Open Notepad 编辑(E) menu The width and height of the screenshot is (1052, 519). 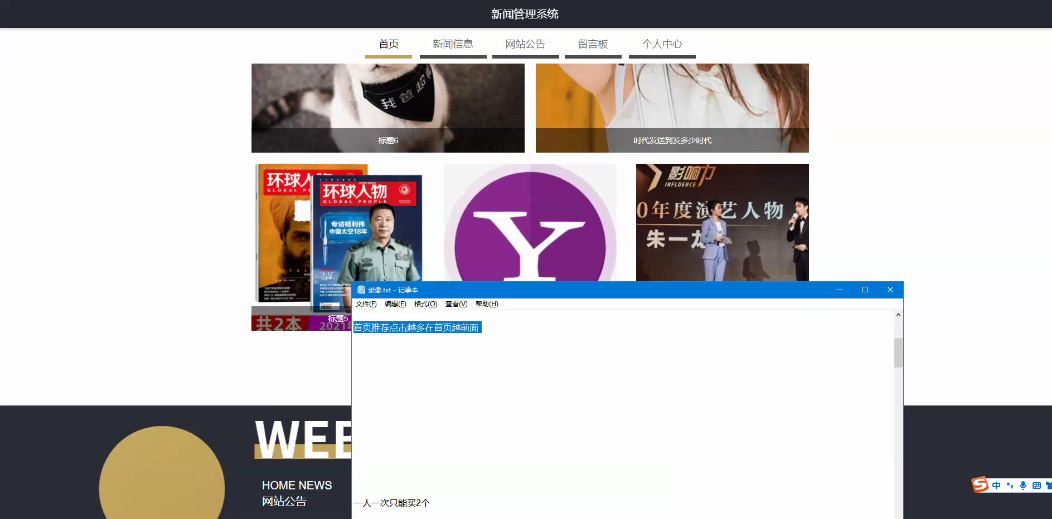[395, 304]
